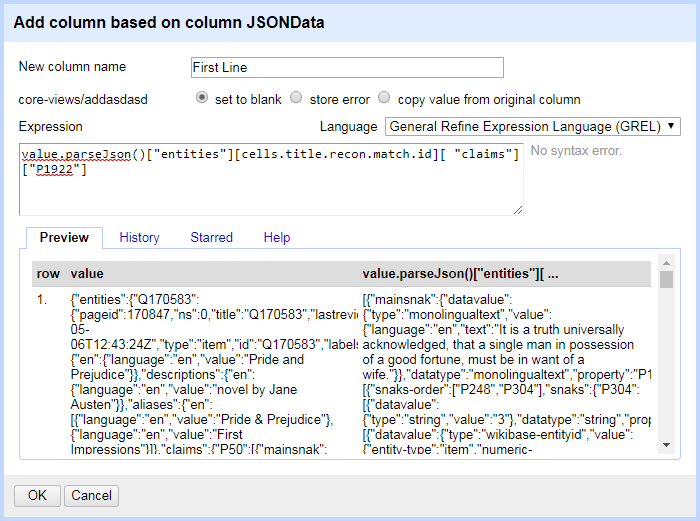
Task: Click the 'Language' label
Action: click(x=349, y=127)
